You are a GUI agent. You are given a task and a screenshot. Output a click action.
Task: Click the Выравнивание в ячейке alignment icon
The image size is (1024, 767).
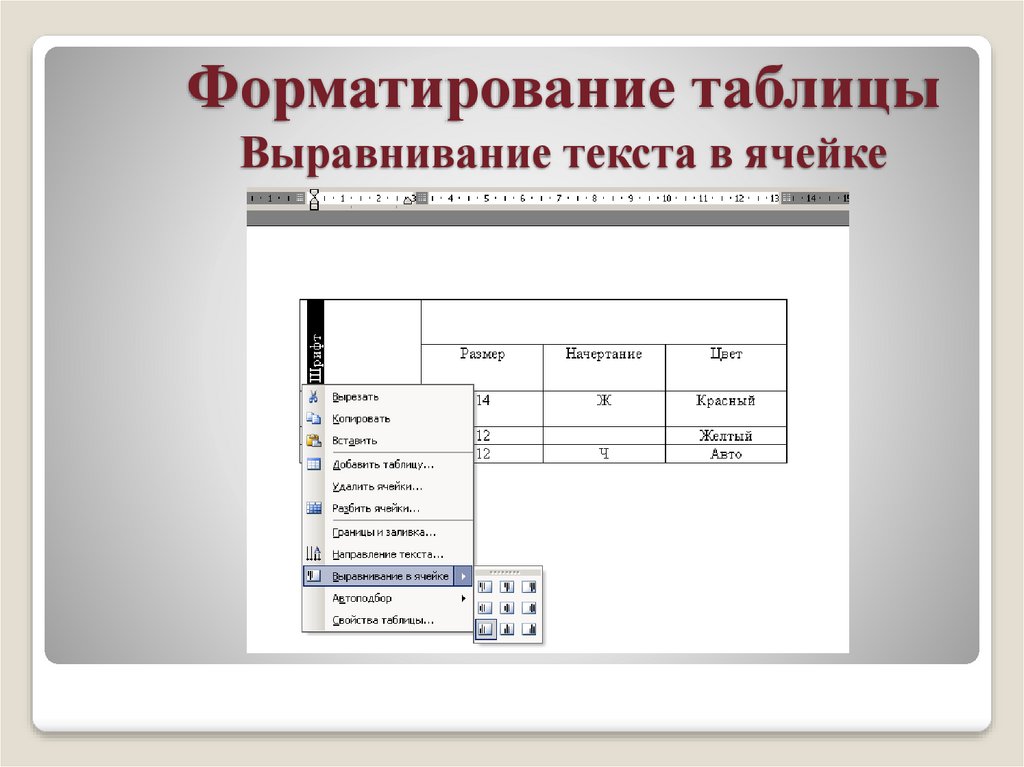click(314, 574)
